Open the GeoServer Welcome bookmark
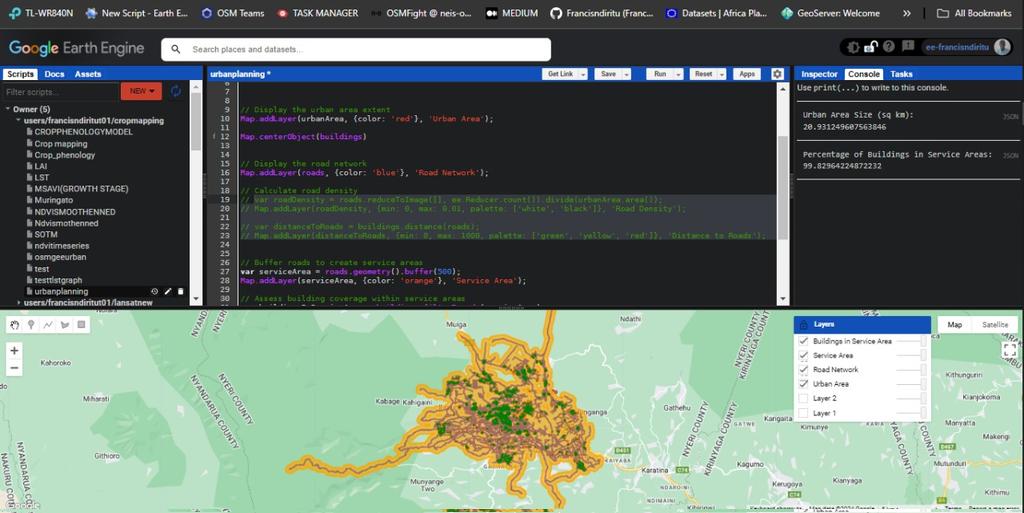The image size is (1024, 513). (831, 13)
